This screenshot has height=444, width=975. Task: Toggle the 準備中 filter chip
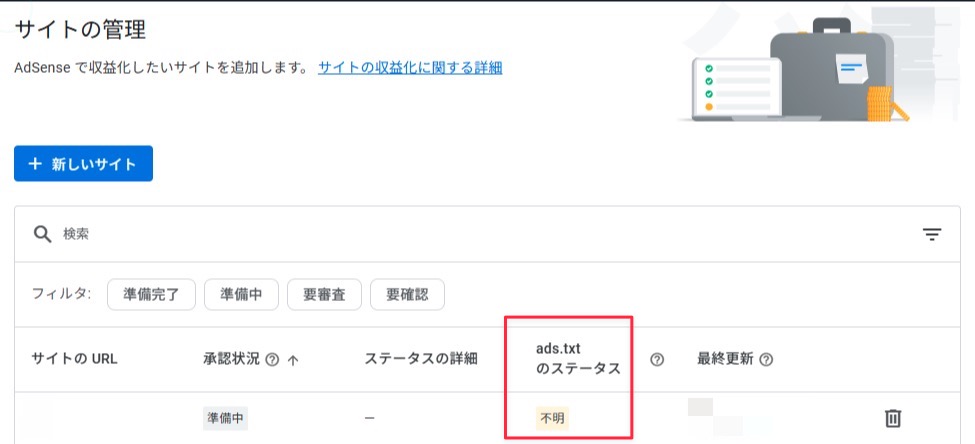click(241, 294)
